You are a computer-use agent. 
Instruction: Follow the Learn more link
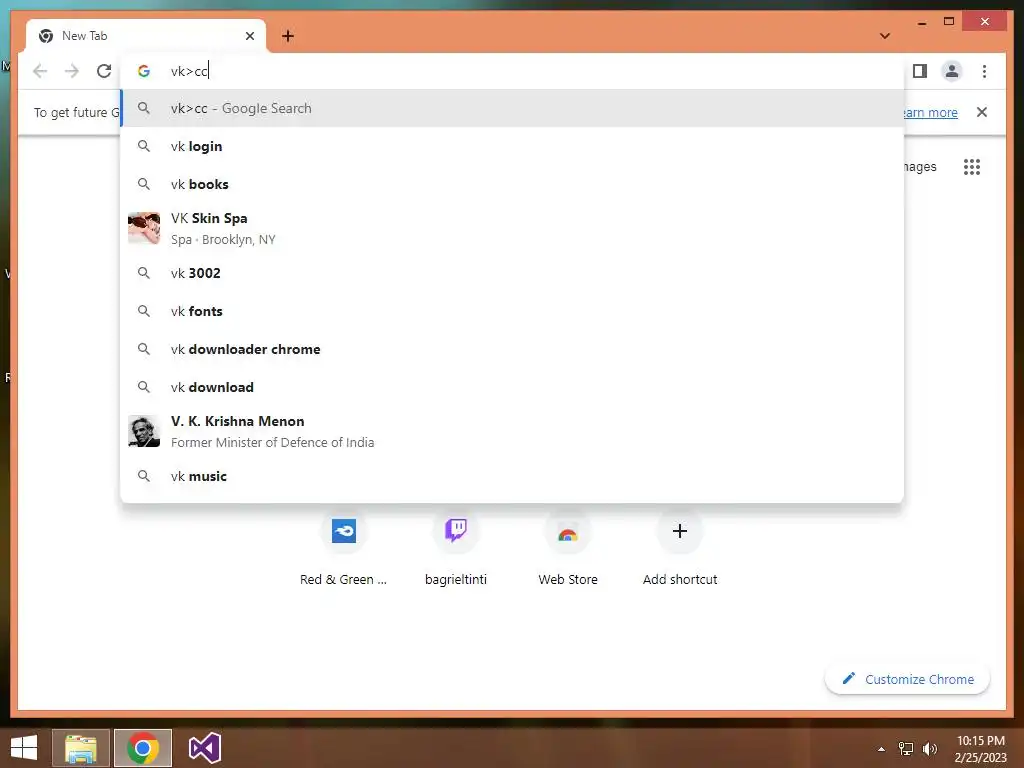click(x=931, y=112)
